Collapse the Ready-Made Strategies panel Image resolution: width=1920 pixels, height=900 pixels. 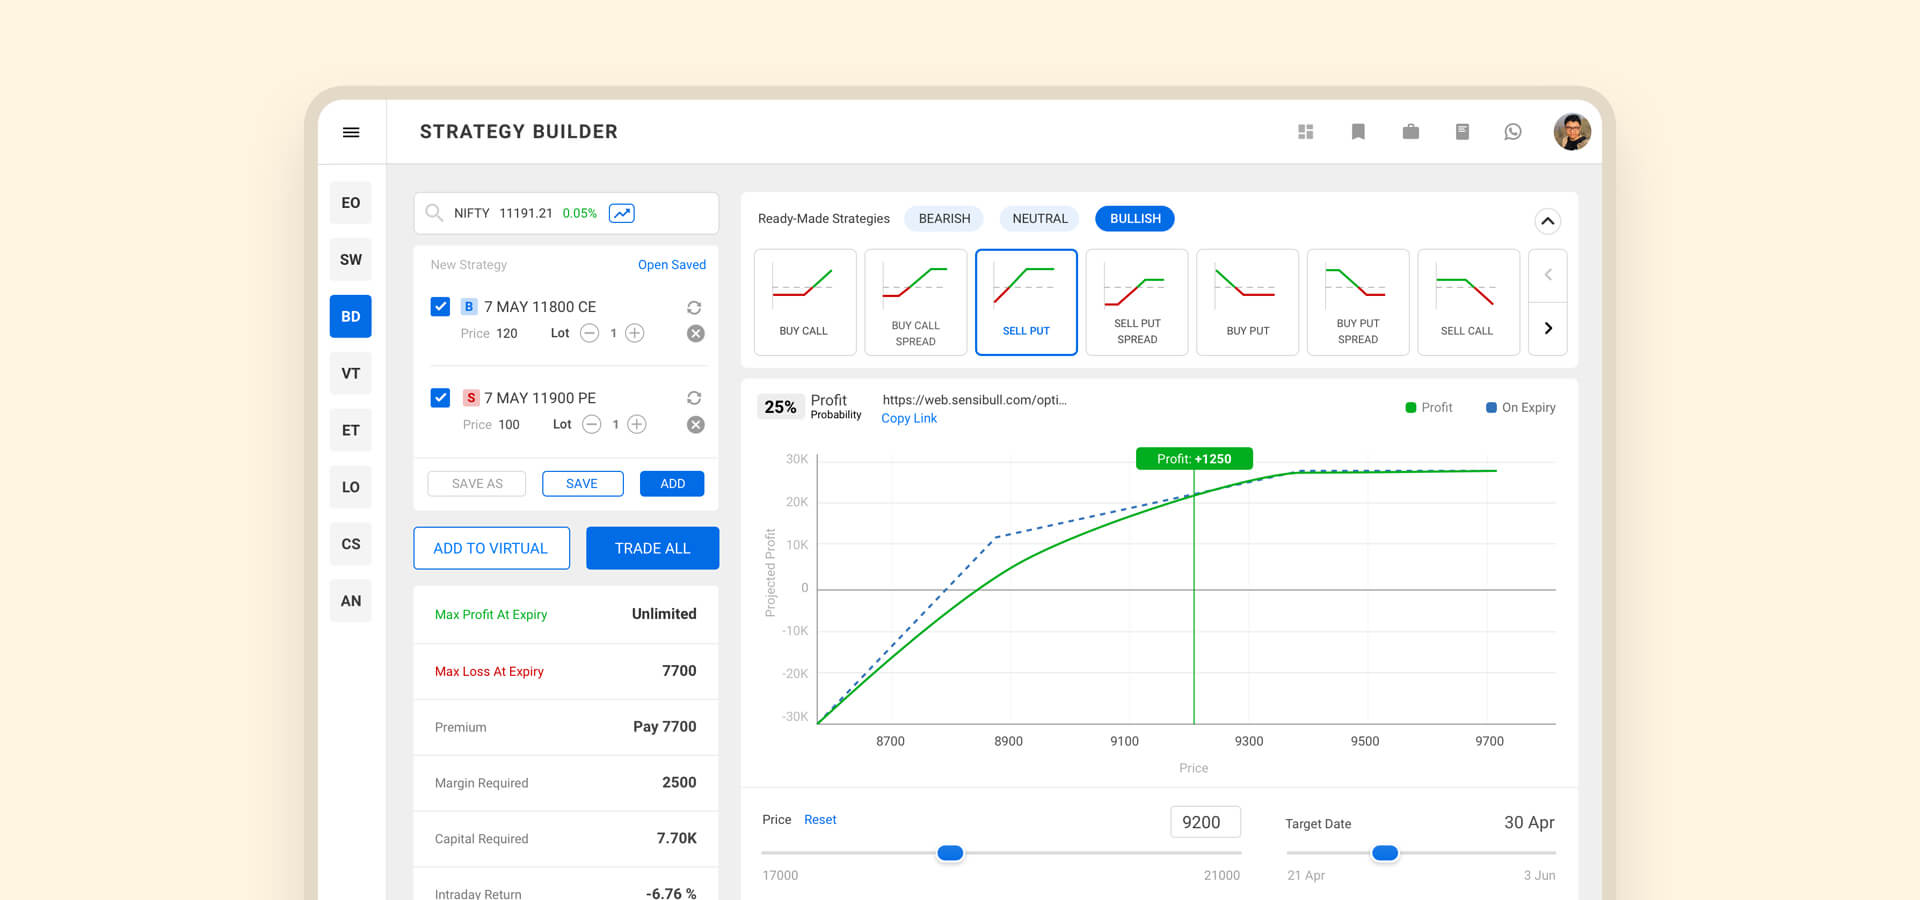pos(1547,221)
